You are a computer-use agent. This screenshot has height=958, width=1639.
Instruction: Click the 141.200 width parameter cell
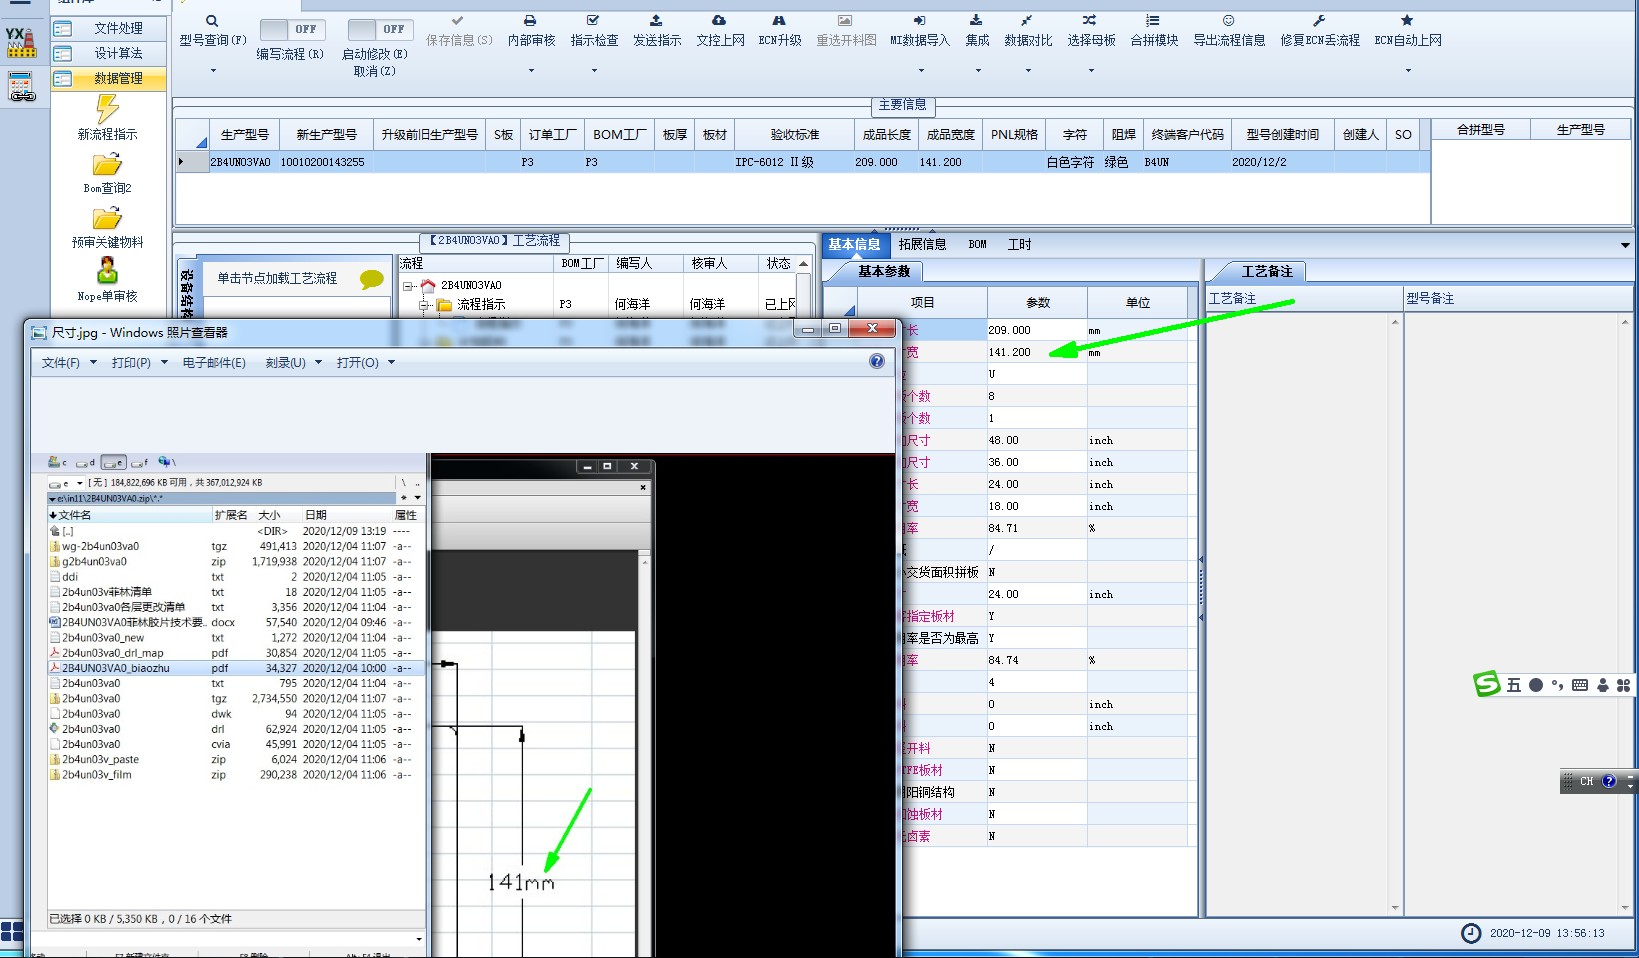coord(1036,352)
